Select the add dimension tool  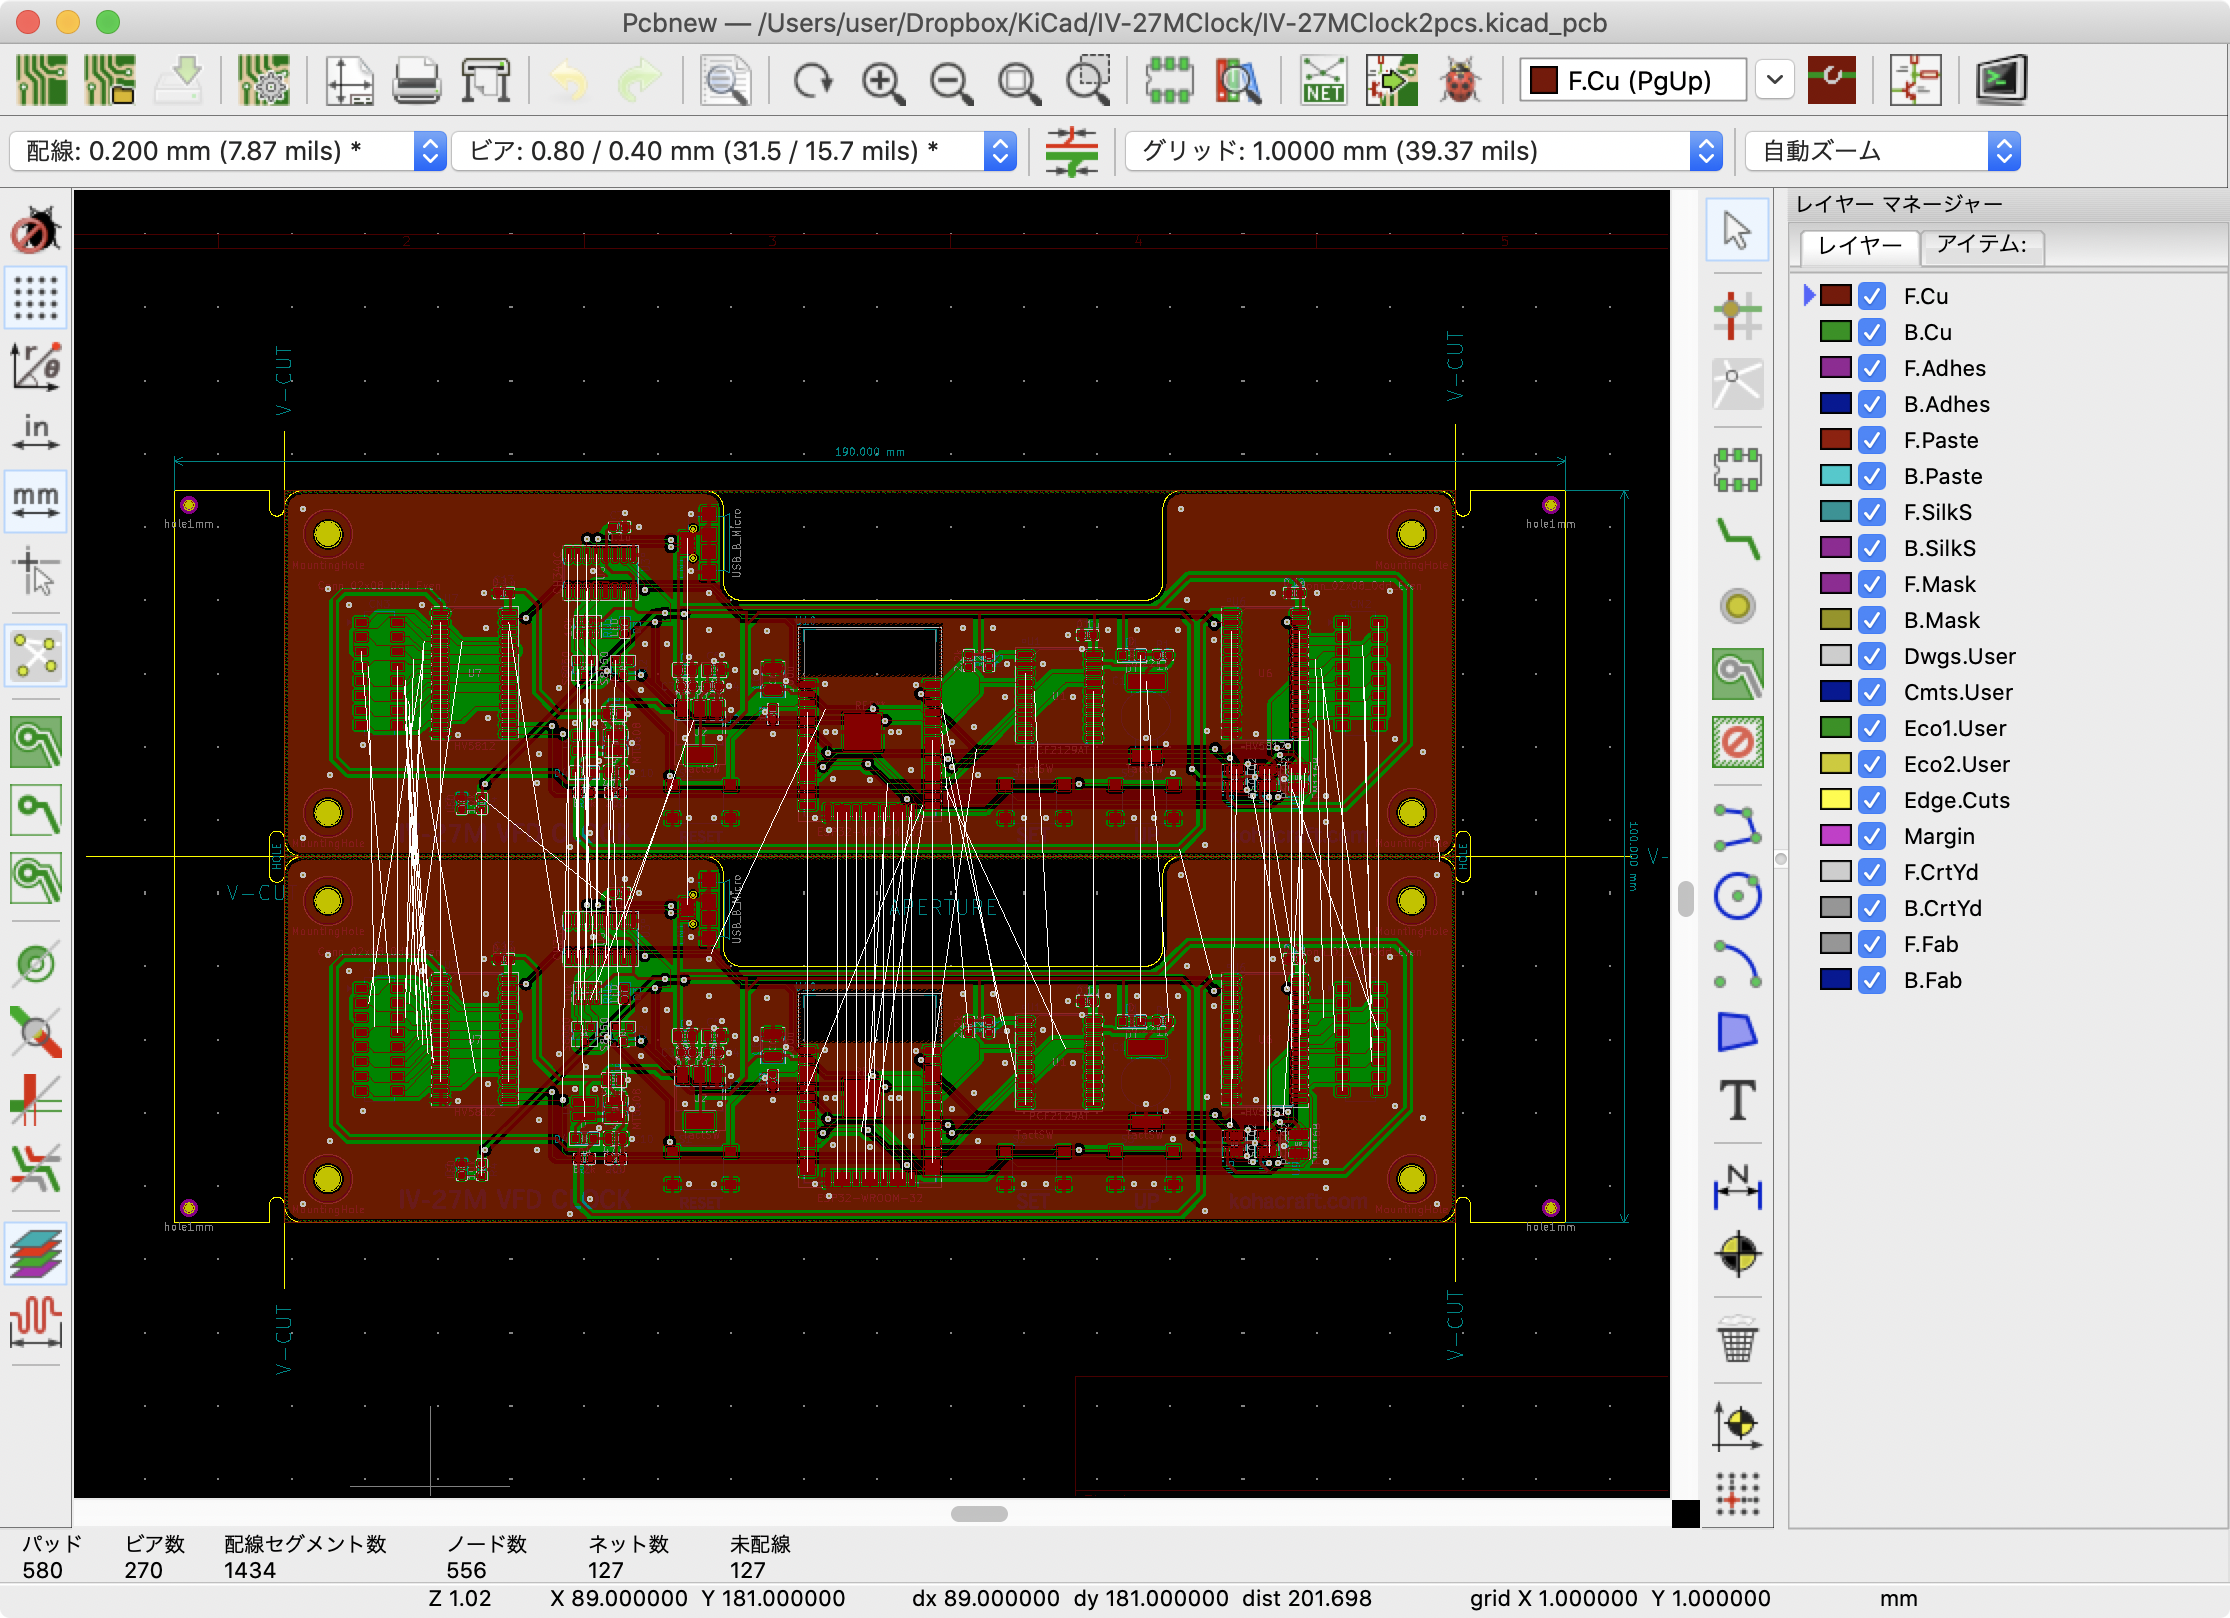pyautogui.click(x=1737, y=1185)
